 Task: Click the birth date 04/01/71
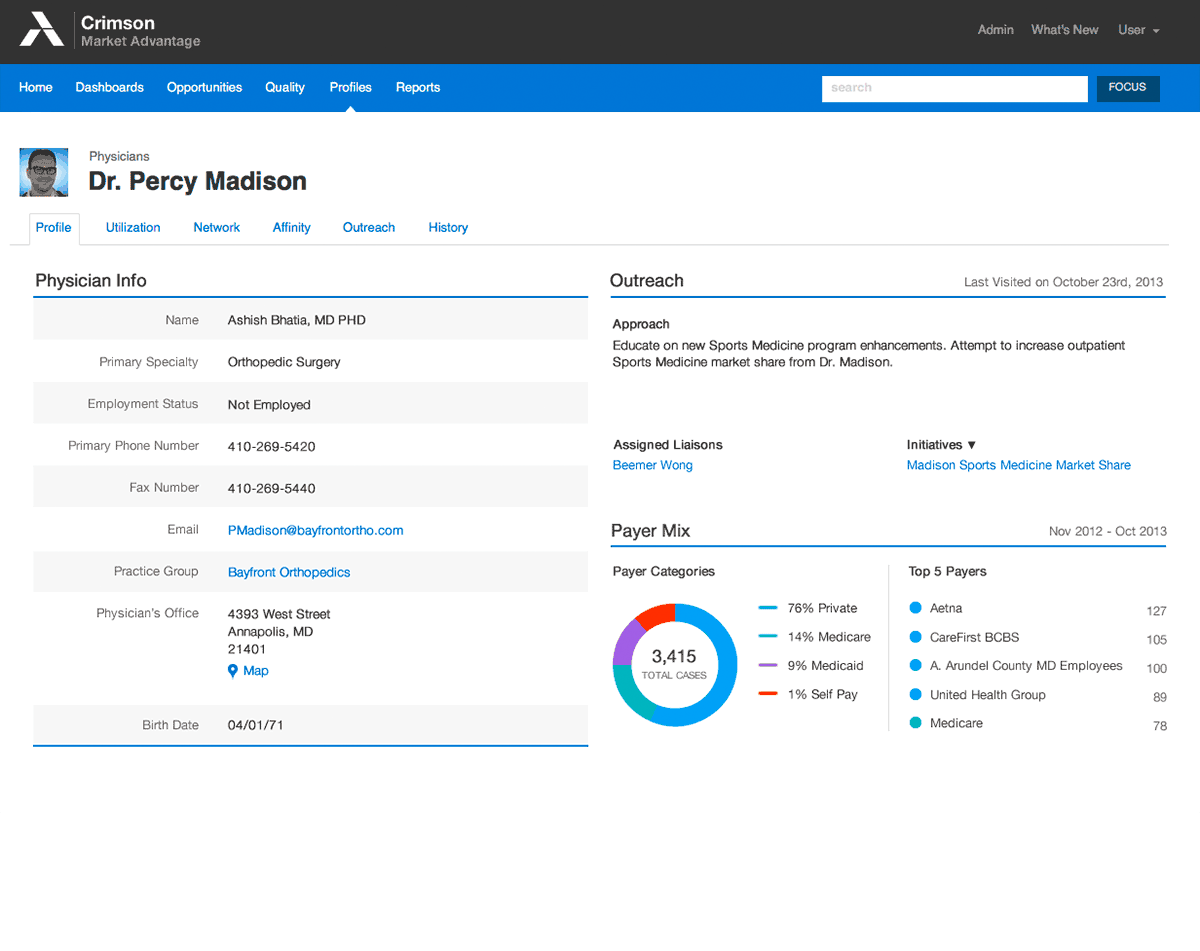[x=256, y=725]
